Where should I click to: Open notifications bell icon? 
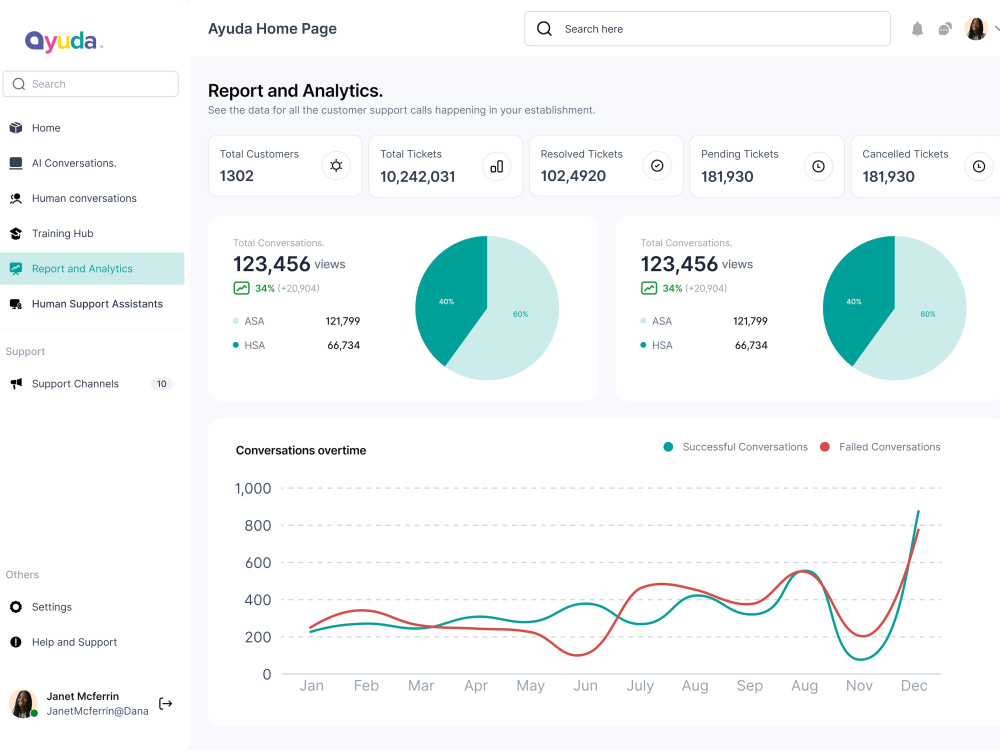click(x=917, y=29)
